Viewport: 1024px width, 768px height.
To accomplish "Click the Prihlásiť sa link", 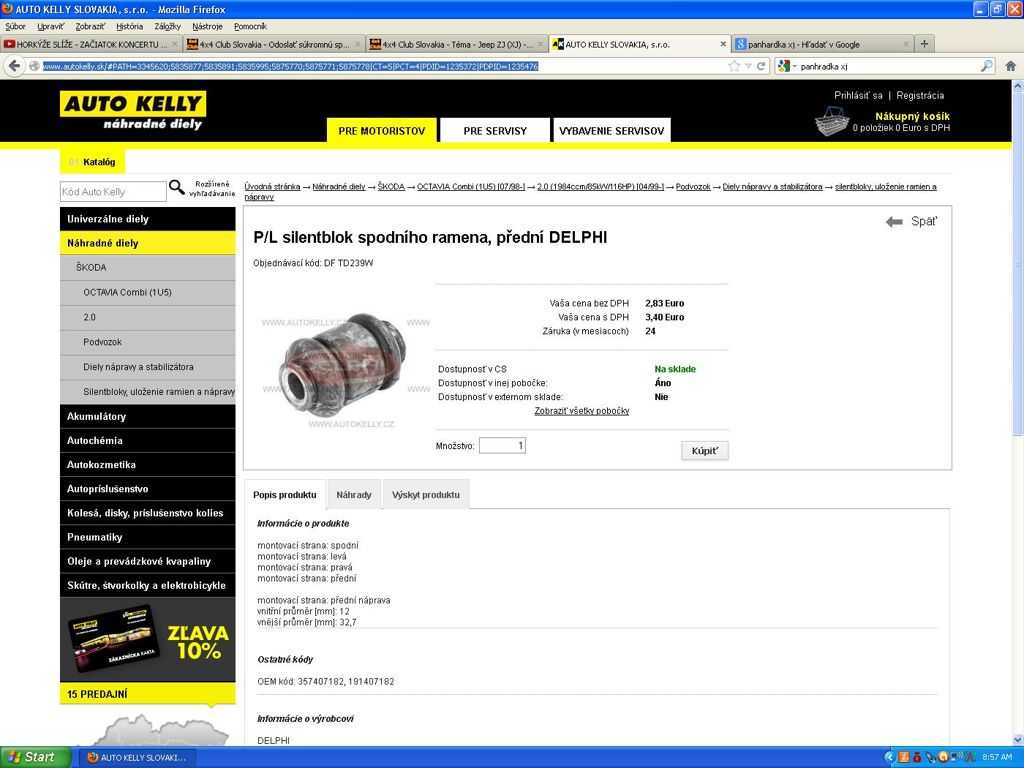I will pyautogui.click(x=858, y=95).
